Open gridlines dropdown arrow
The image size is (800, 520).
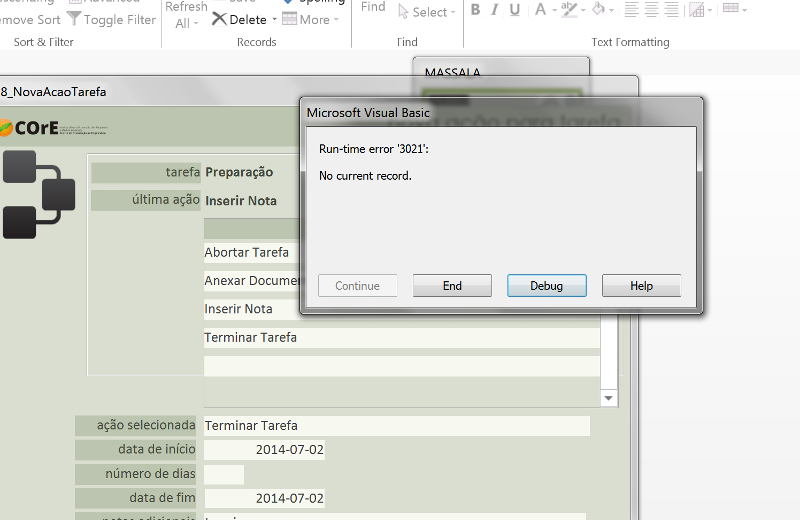pyautogui.click(x=710, y=10)
